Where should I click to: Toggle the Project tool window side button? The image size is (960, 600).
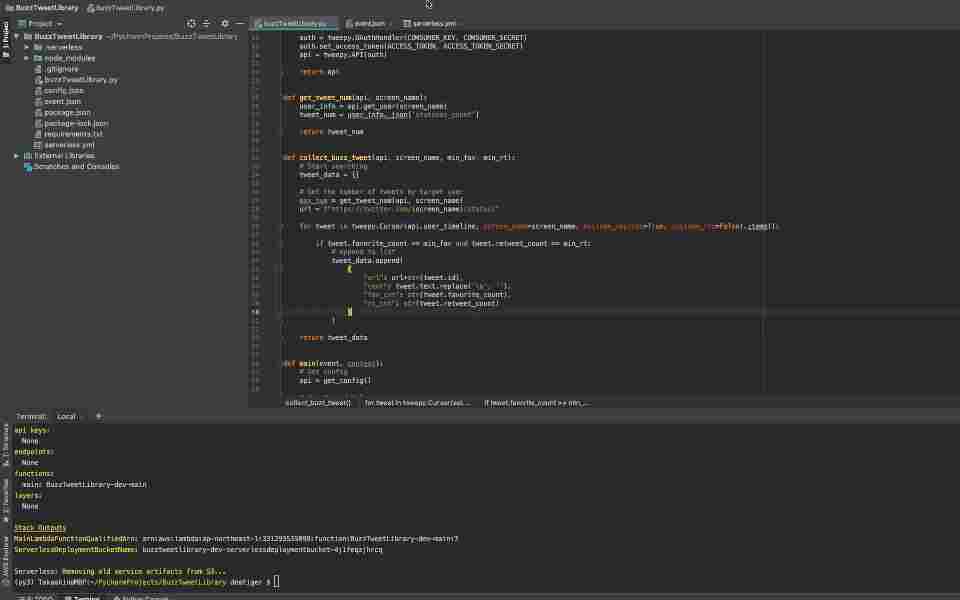click(6, 40)
